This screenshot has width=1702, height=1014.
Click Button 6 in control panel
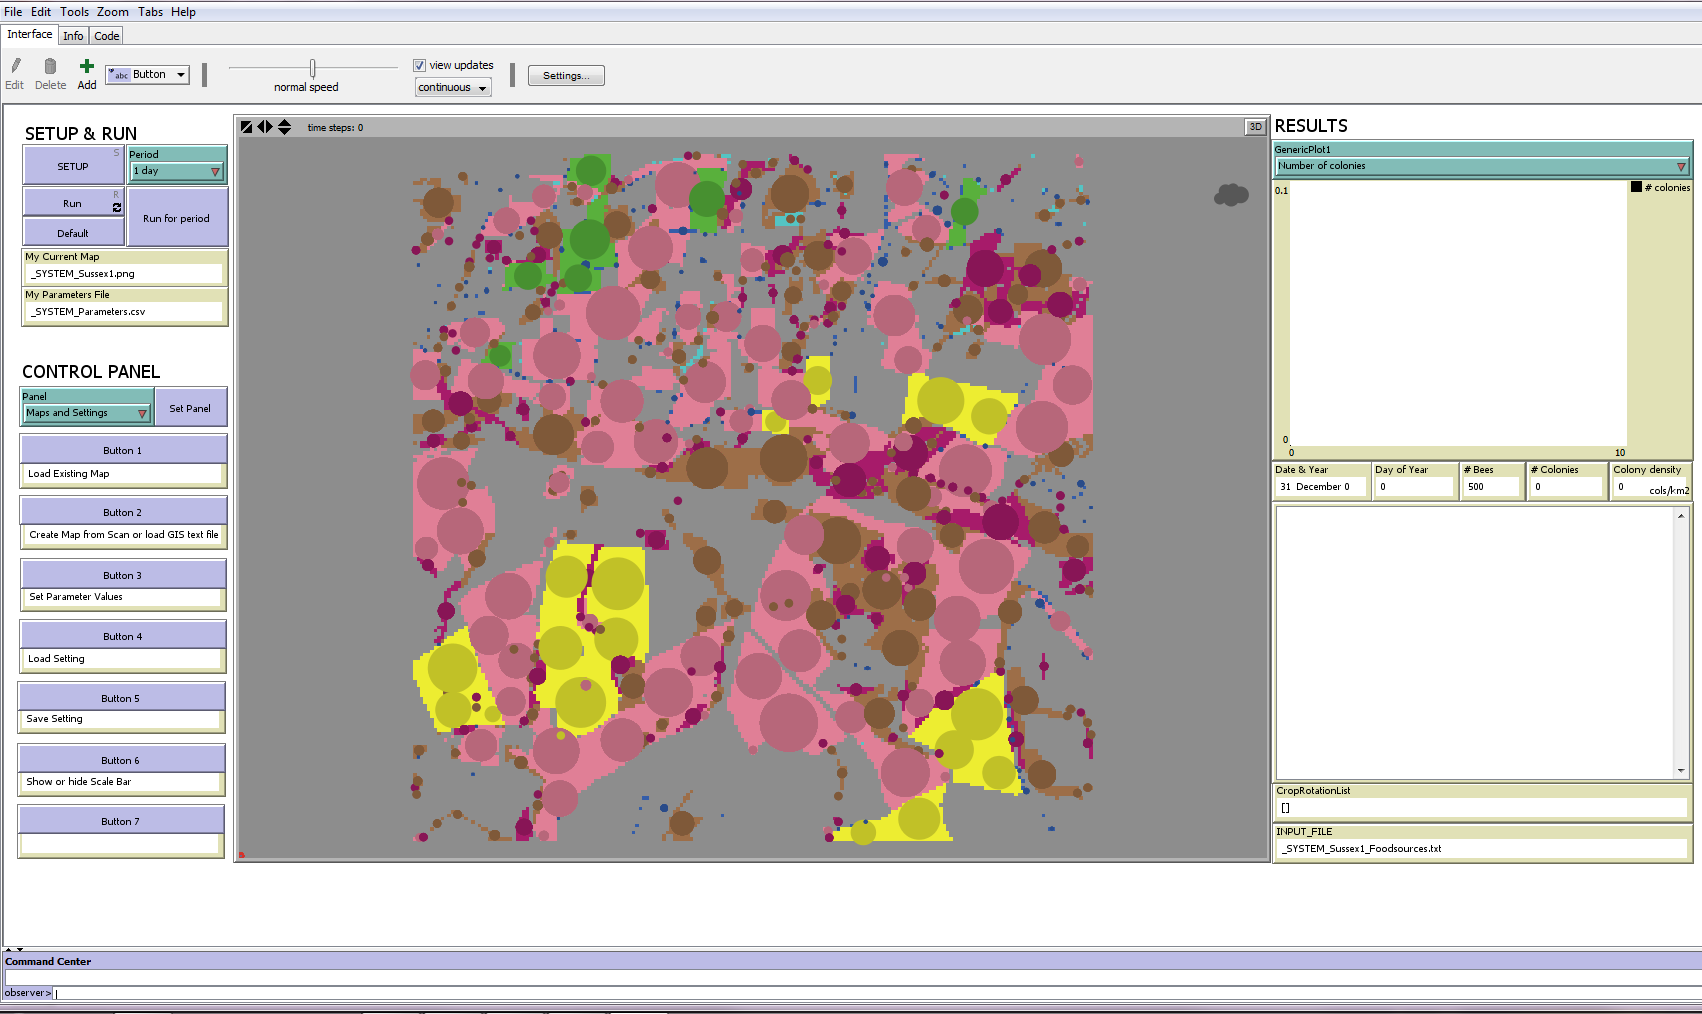(121, 760)
